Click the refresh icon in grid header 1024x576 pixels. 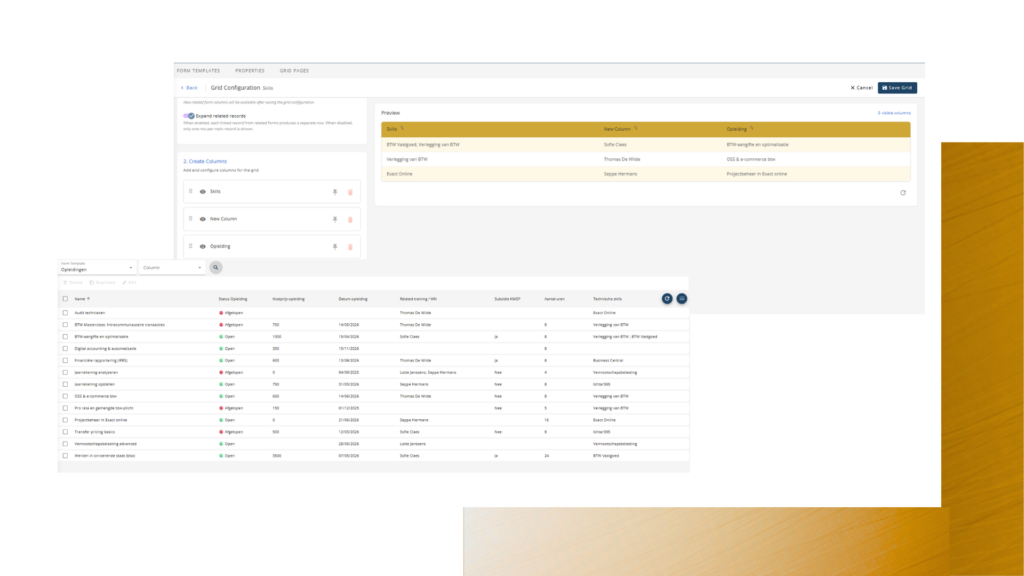pyautogui.click(x=667, y=298)
